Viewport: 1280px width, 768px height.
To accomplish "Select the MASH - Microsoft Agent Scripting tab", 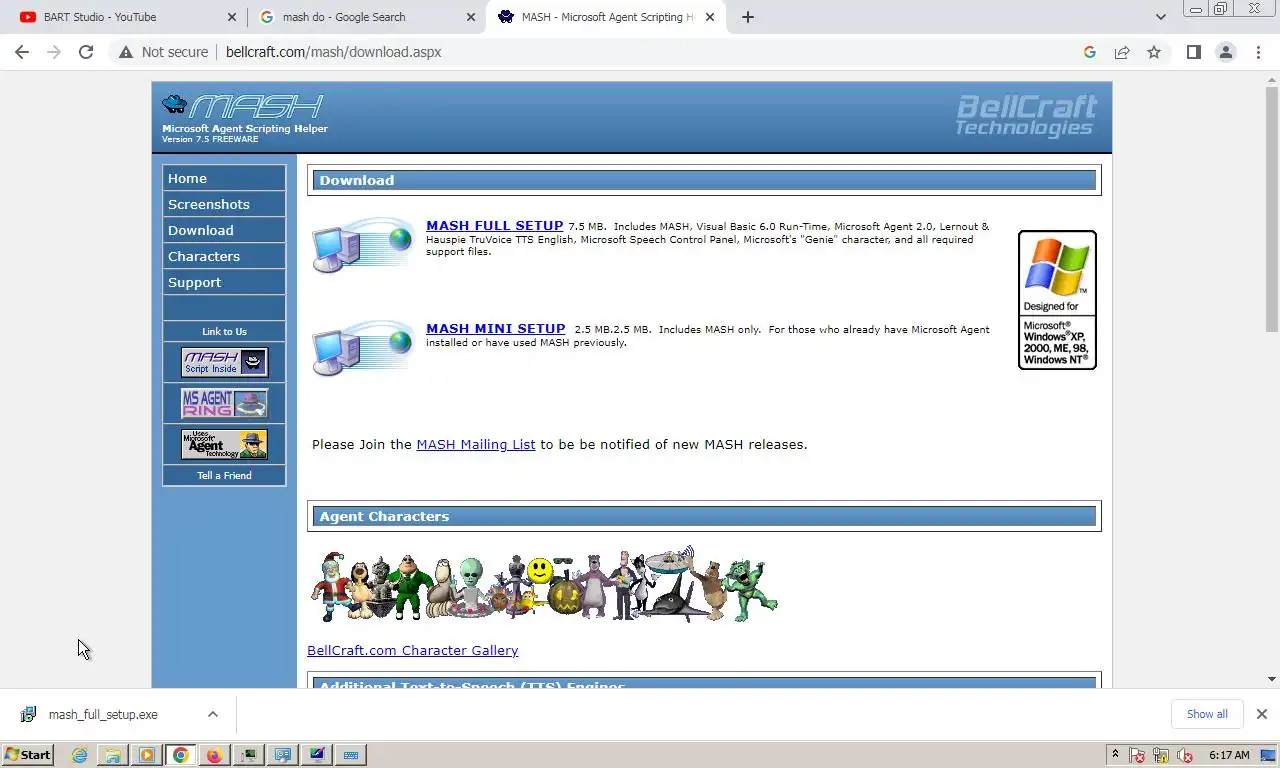I will [606, 17].
